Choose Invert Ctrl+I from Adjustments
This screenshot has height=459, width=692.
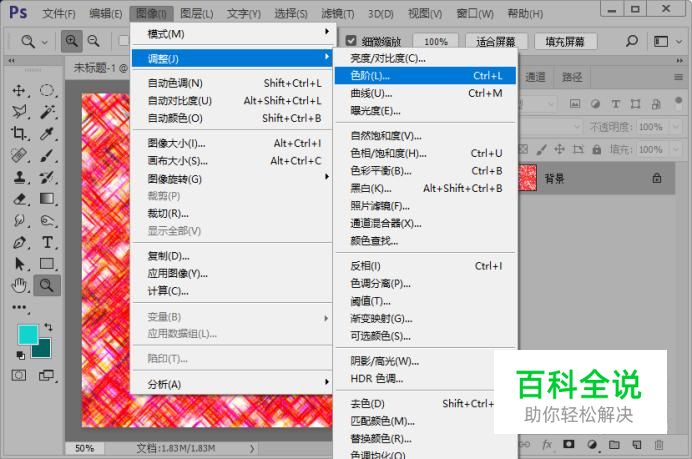click(425, 266)
